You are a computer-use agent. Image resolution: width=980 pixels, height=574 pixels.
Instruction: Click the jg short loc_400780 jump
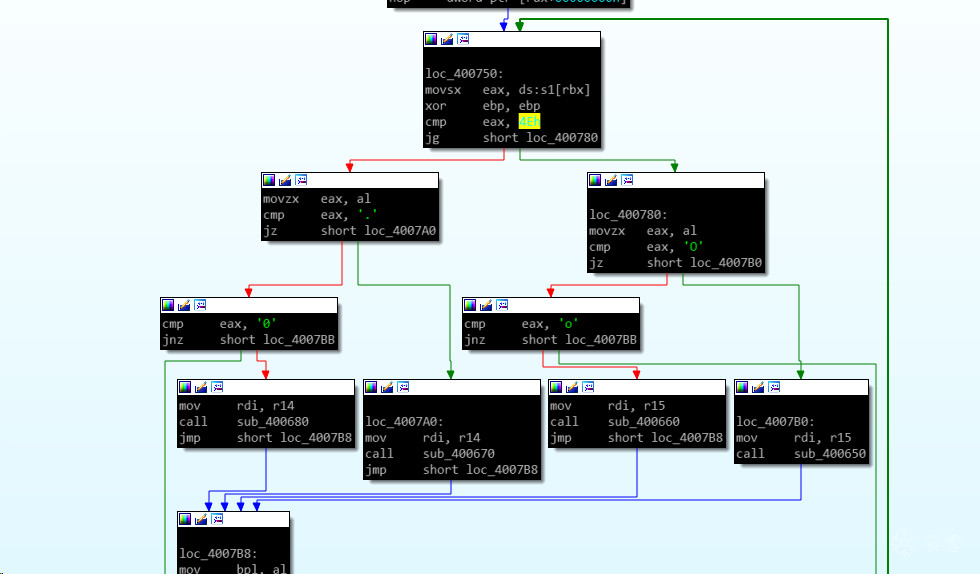(x=511, y=138)
